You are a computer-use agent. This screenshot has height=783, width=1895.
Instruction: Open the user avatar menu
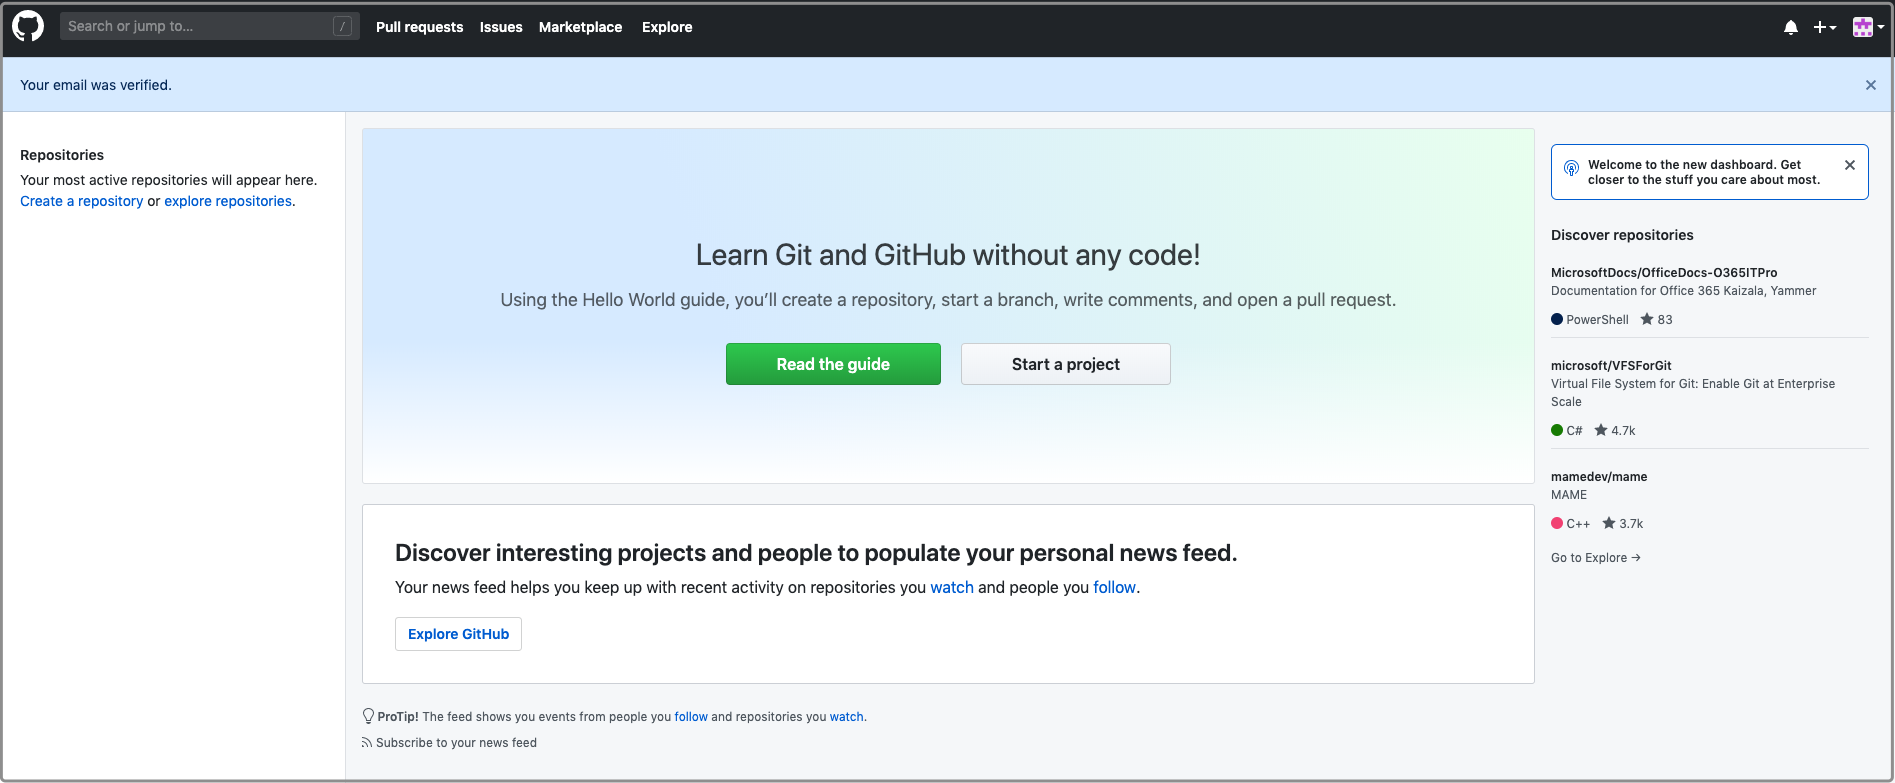[1868, 28]
